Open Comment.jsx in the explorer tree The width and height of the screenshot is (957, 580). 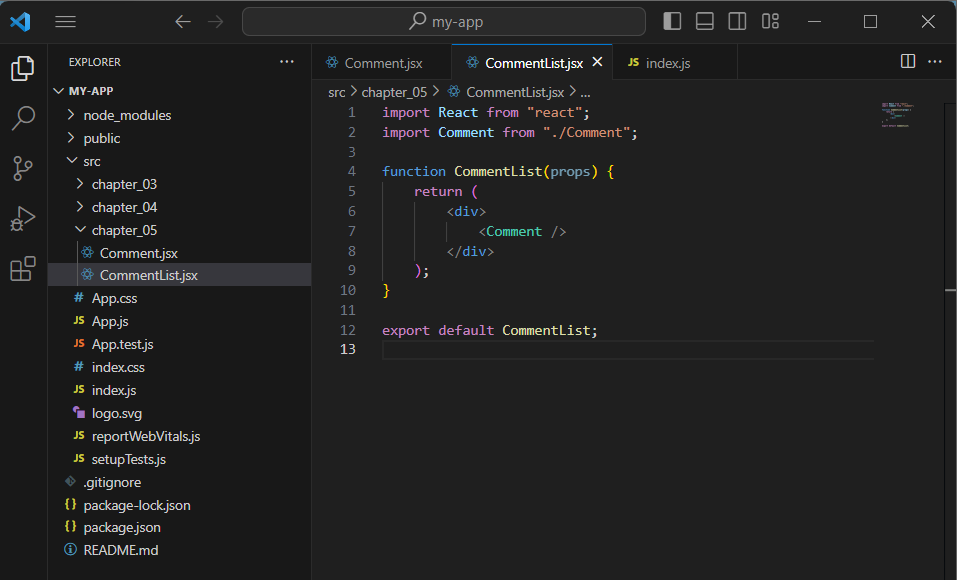179,253
